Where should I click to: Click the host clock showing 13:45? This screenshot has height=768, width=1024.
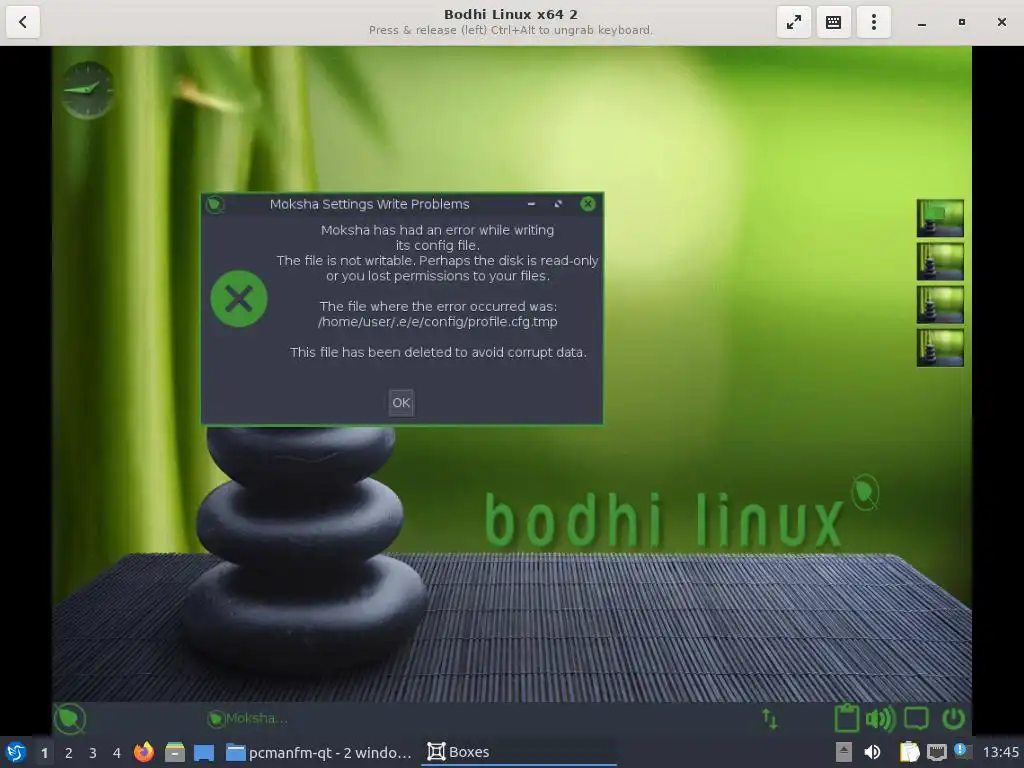tap(1000, 752)
